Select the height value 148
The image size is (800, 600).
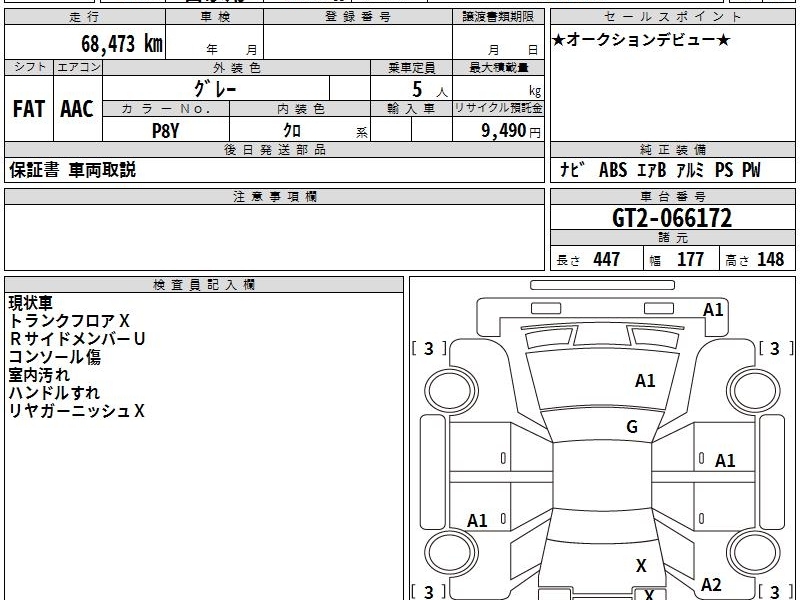(x=770, y=259)
